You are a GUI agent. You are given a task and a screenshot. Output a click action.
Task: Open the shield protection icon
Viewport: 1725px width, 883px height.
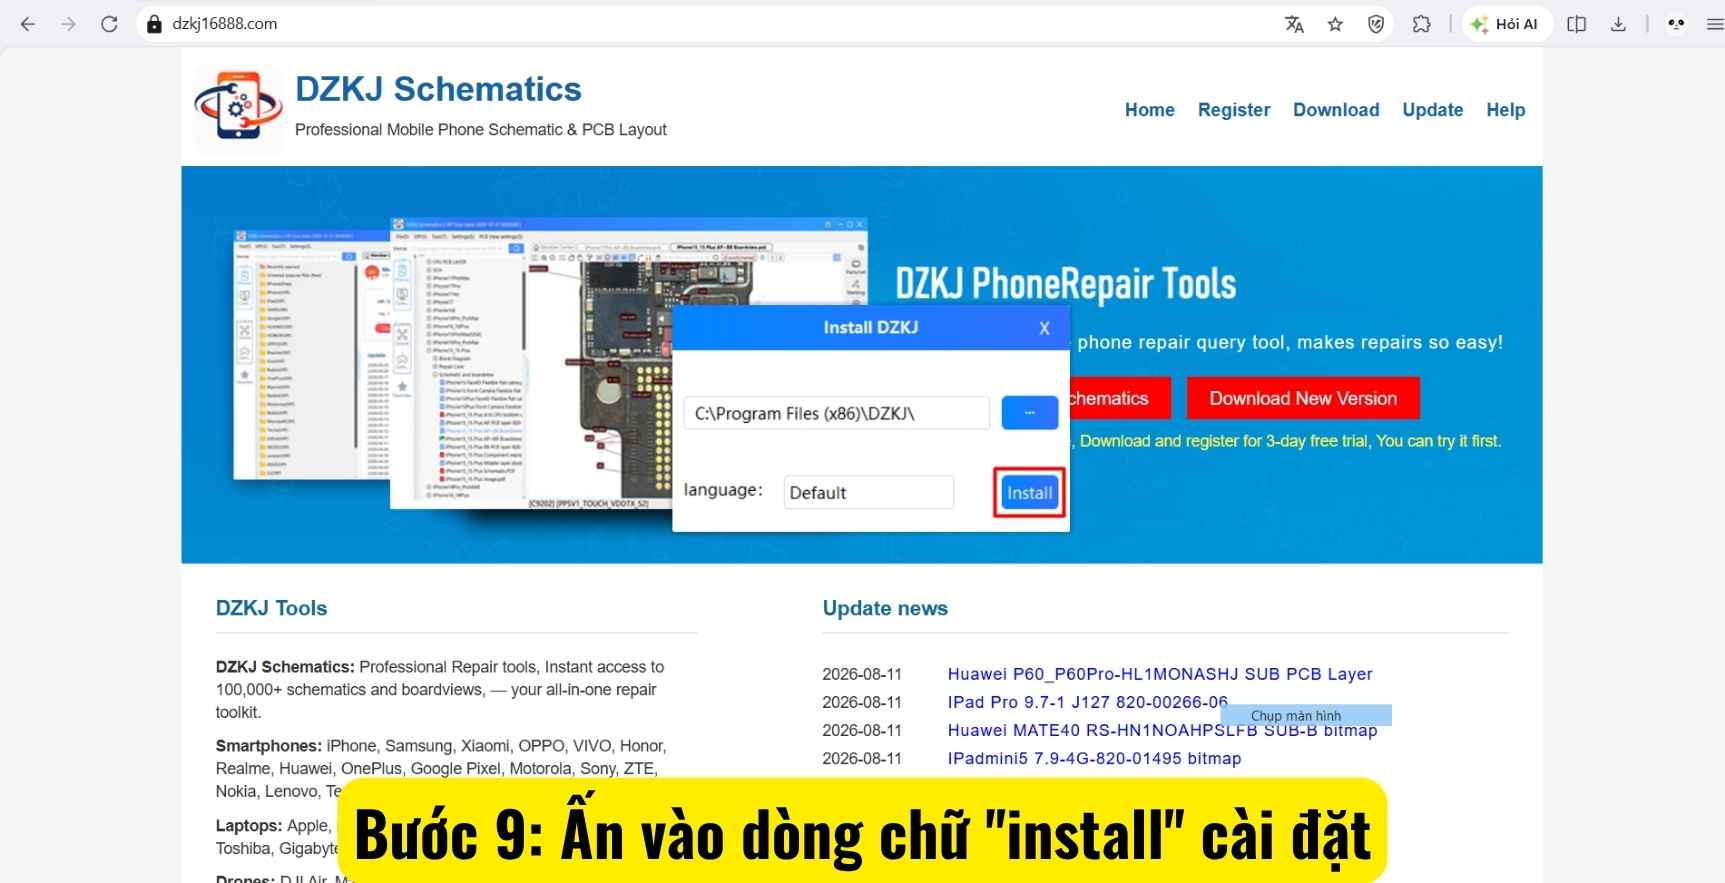(1376, 24)
